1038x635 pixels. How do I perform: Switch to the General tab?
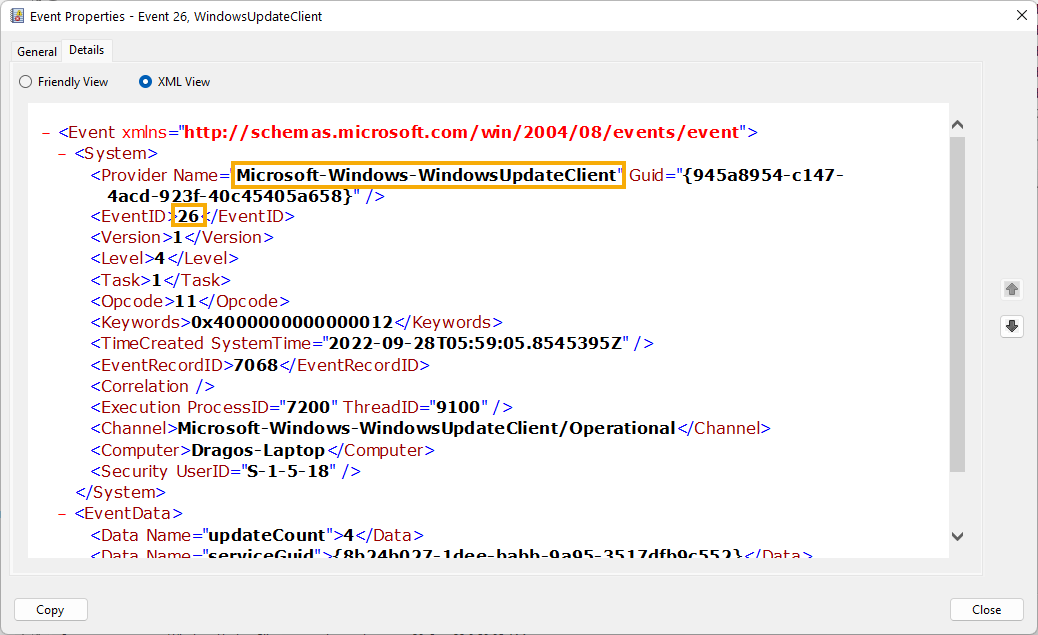coord(37,52)
